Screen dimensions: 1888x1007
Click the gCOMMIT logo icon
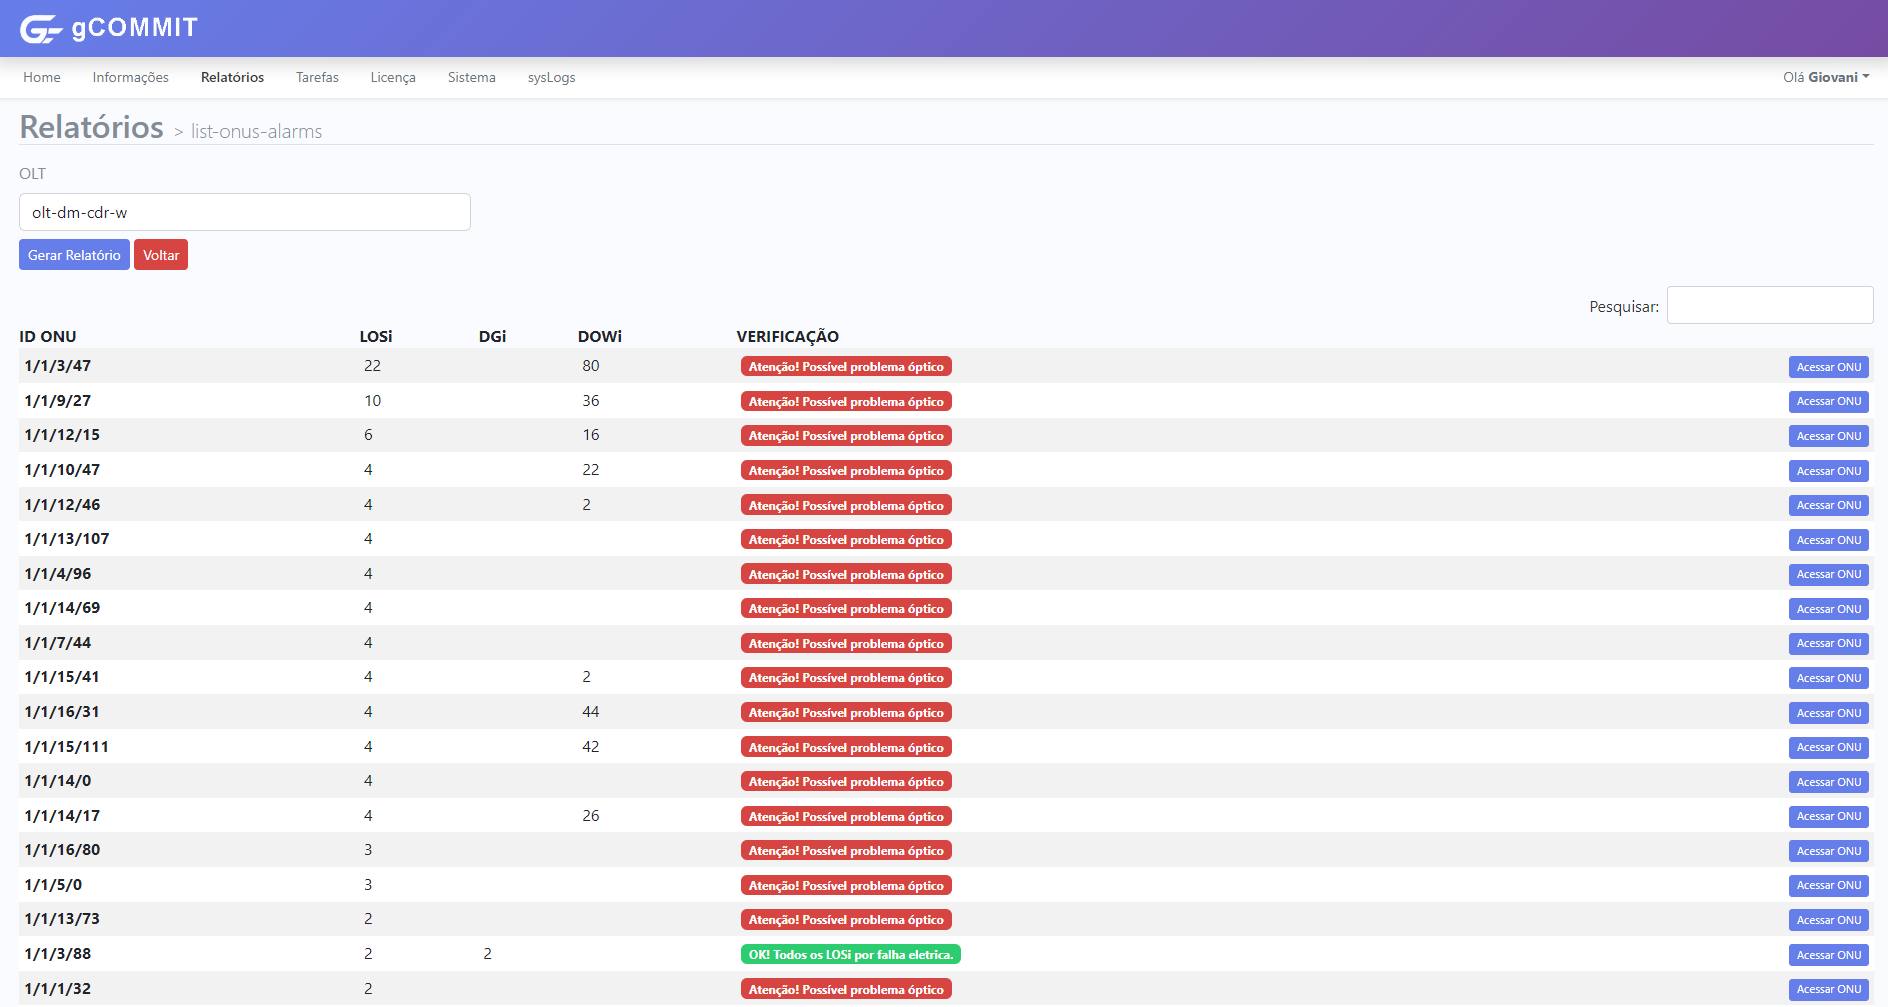[41, 29]
